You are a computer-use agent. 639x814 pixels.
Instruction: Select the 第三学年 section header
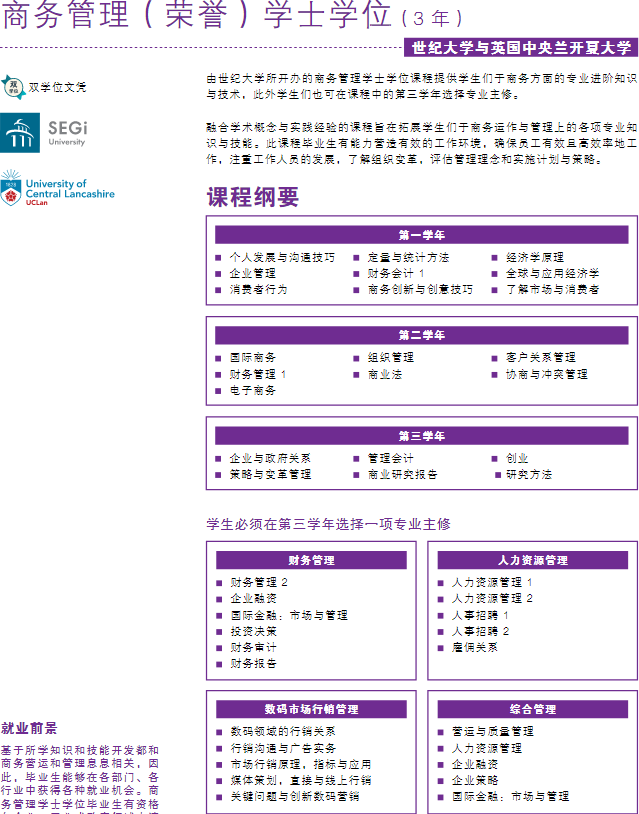coord(421,436)
